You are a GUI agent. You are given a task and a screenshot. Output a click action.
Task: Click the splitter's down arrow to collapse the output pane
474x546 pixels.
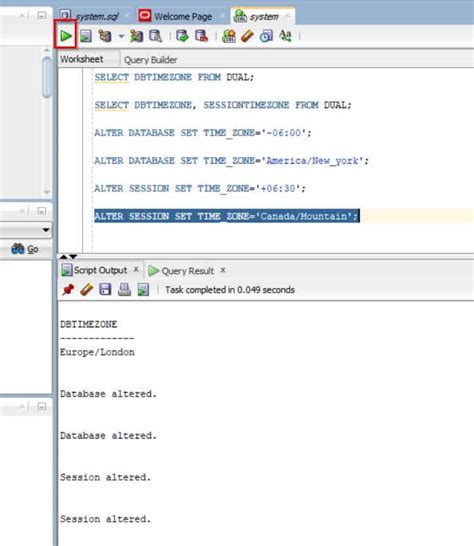coord(73,257)
